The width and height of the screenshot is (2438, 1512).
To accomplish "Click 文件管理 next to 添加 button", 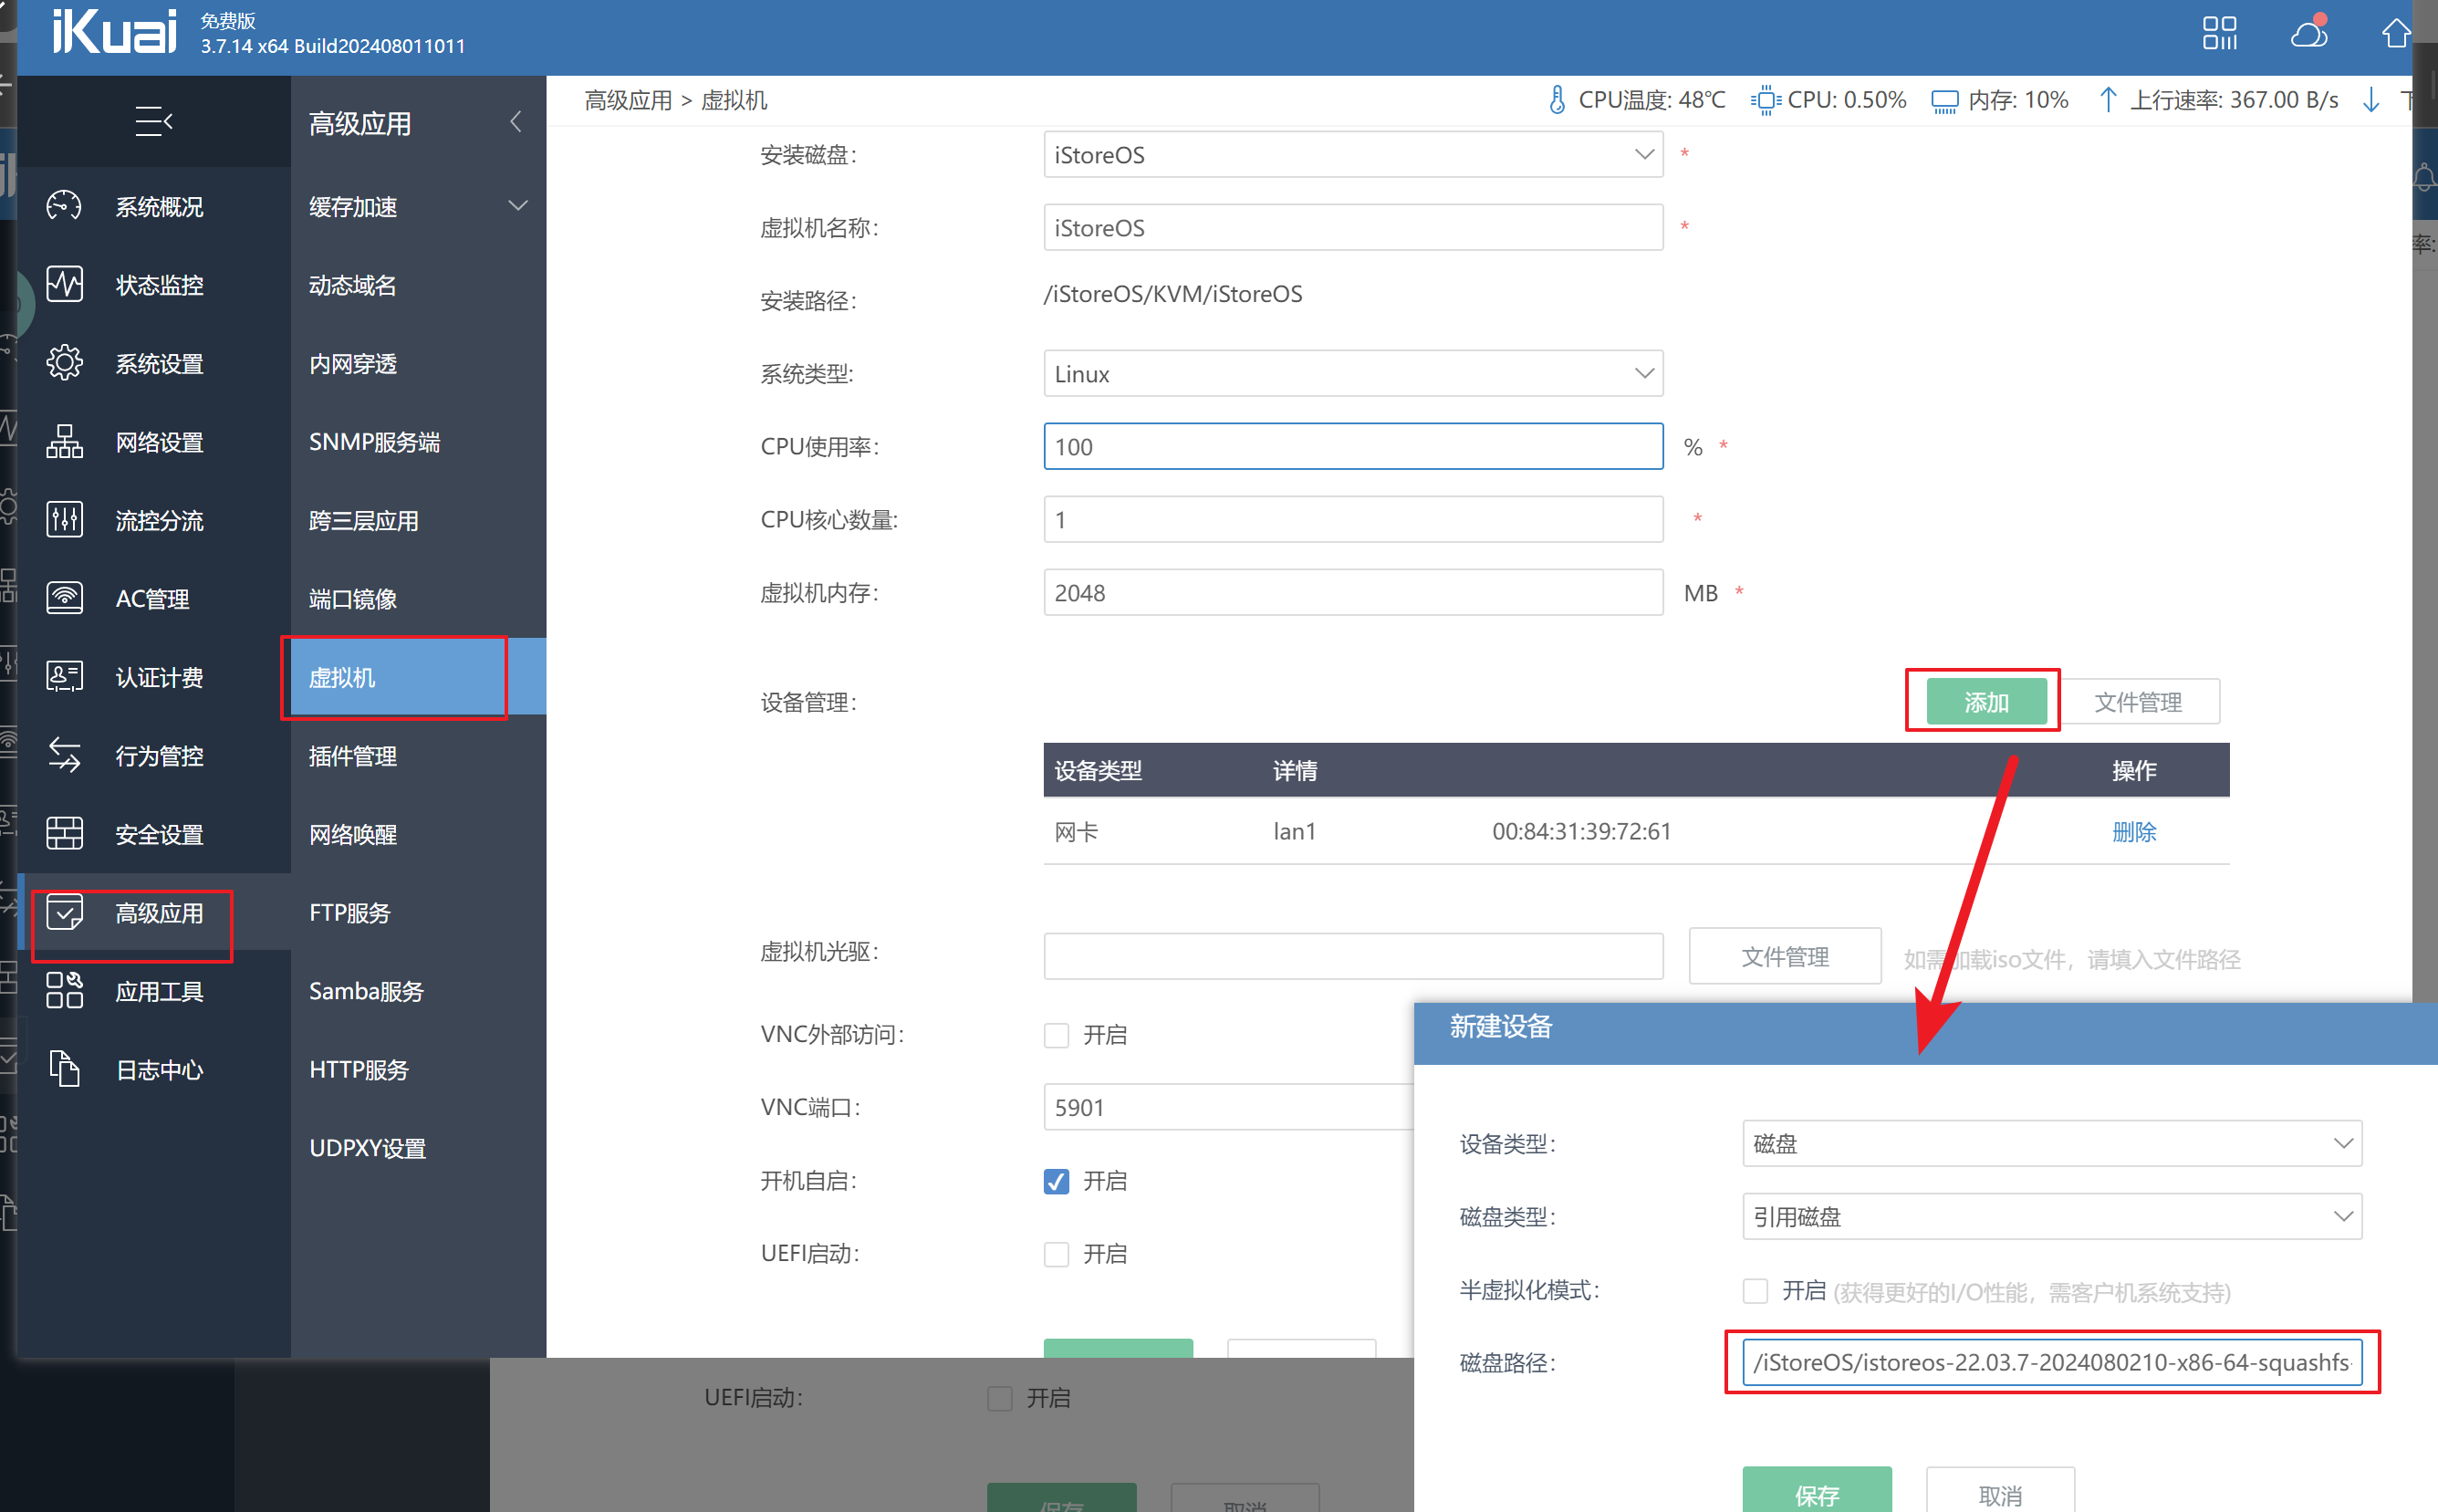I will coord(2138,701).
